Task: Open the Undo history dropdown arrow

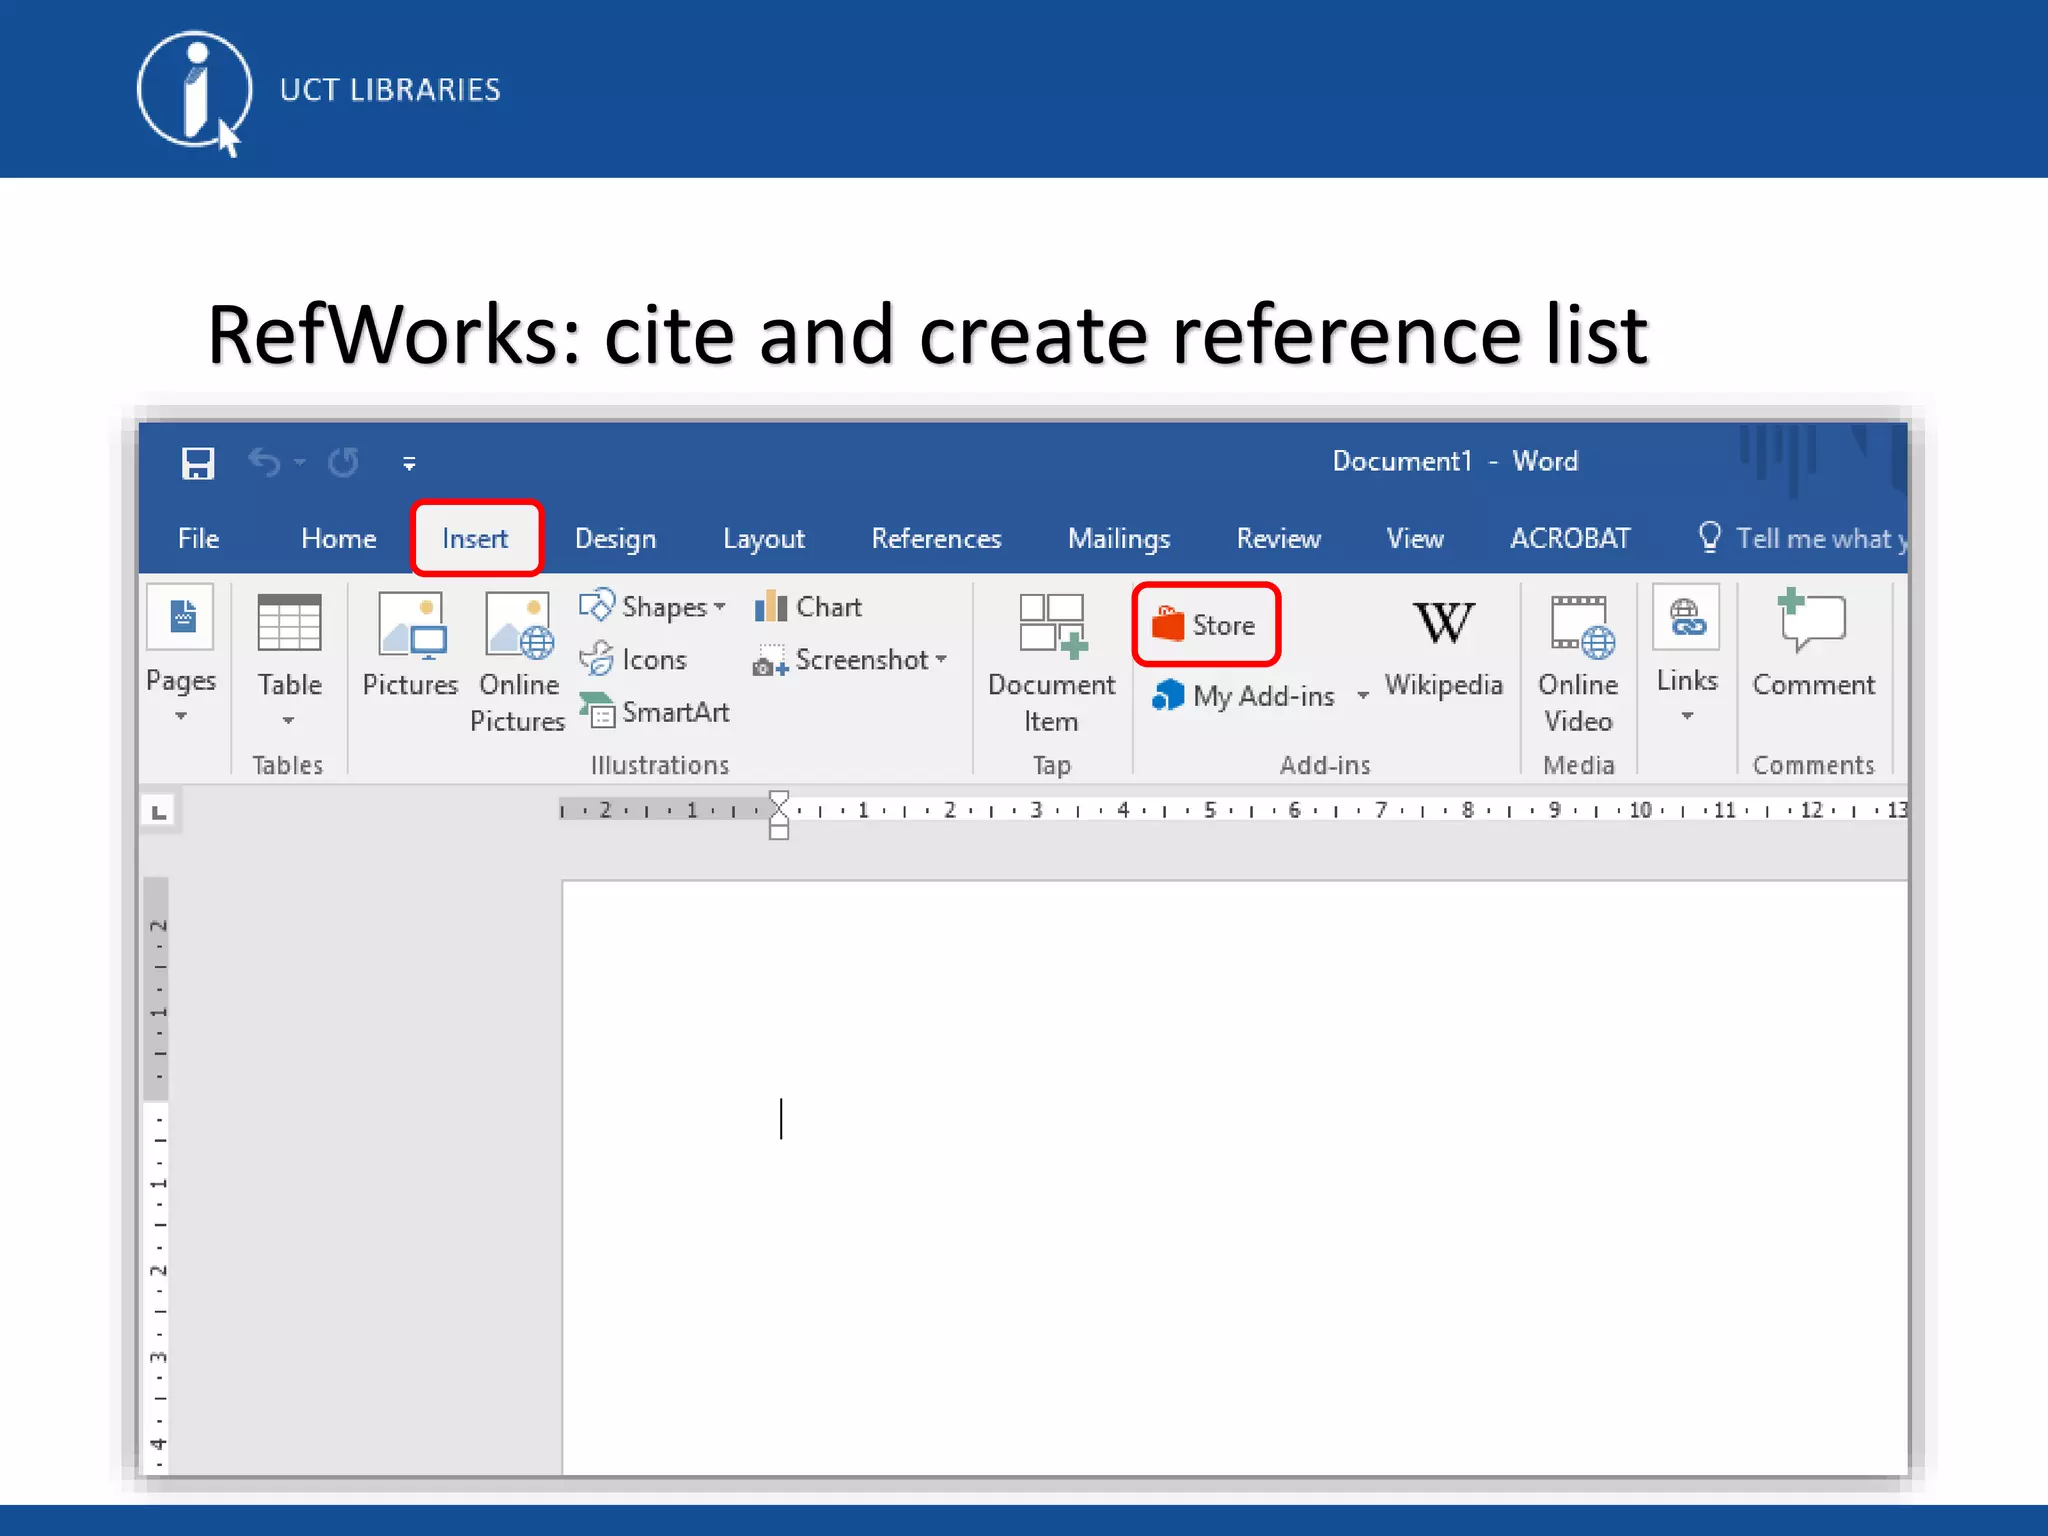Action: click(299, 463)
